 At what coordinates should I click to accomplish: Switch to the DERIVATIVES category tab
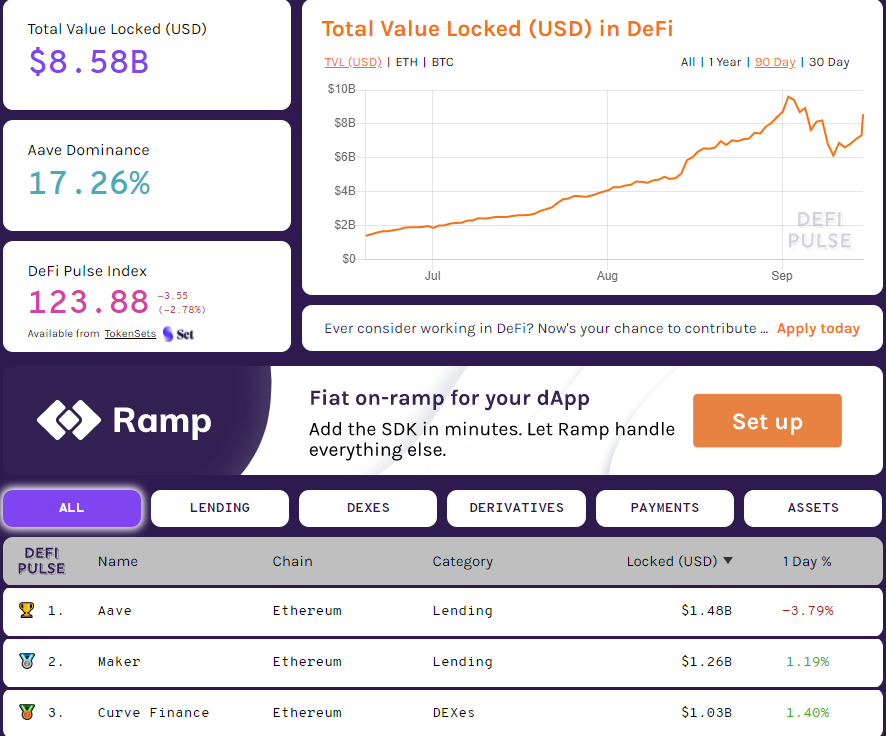[516, 508]
